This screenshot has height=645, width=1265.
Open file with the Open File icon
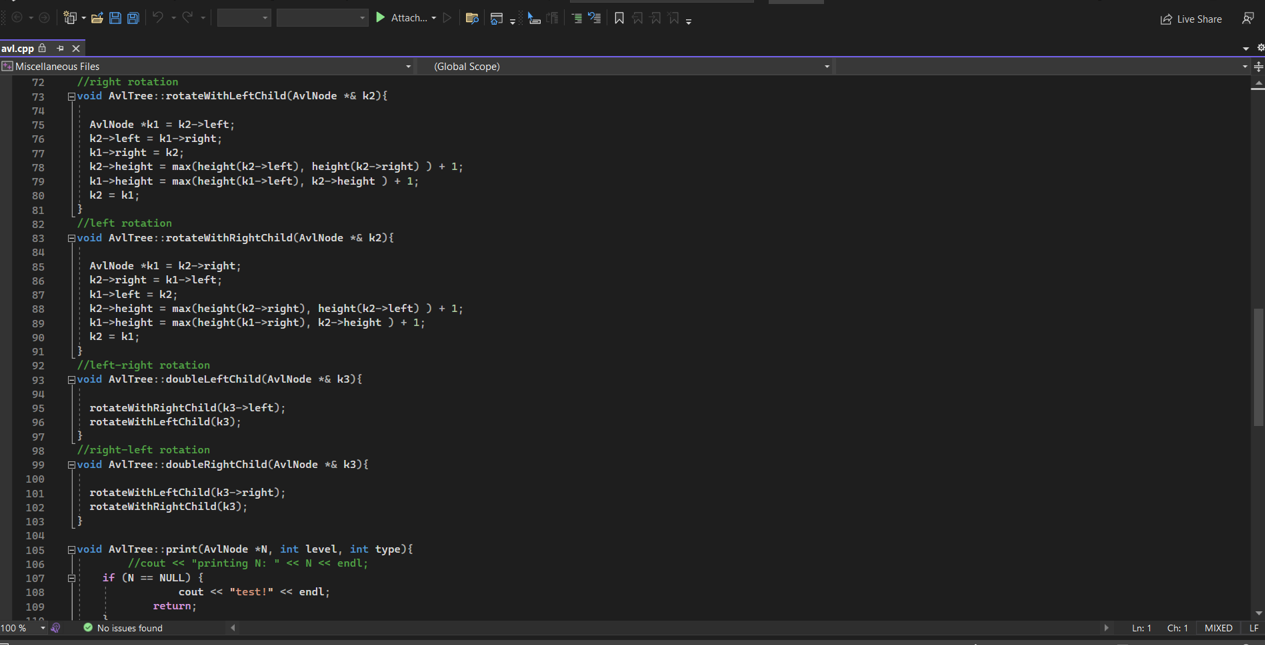(97, 18)
